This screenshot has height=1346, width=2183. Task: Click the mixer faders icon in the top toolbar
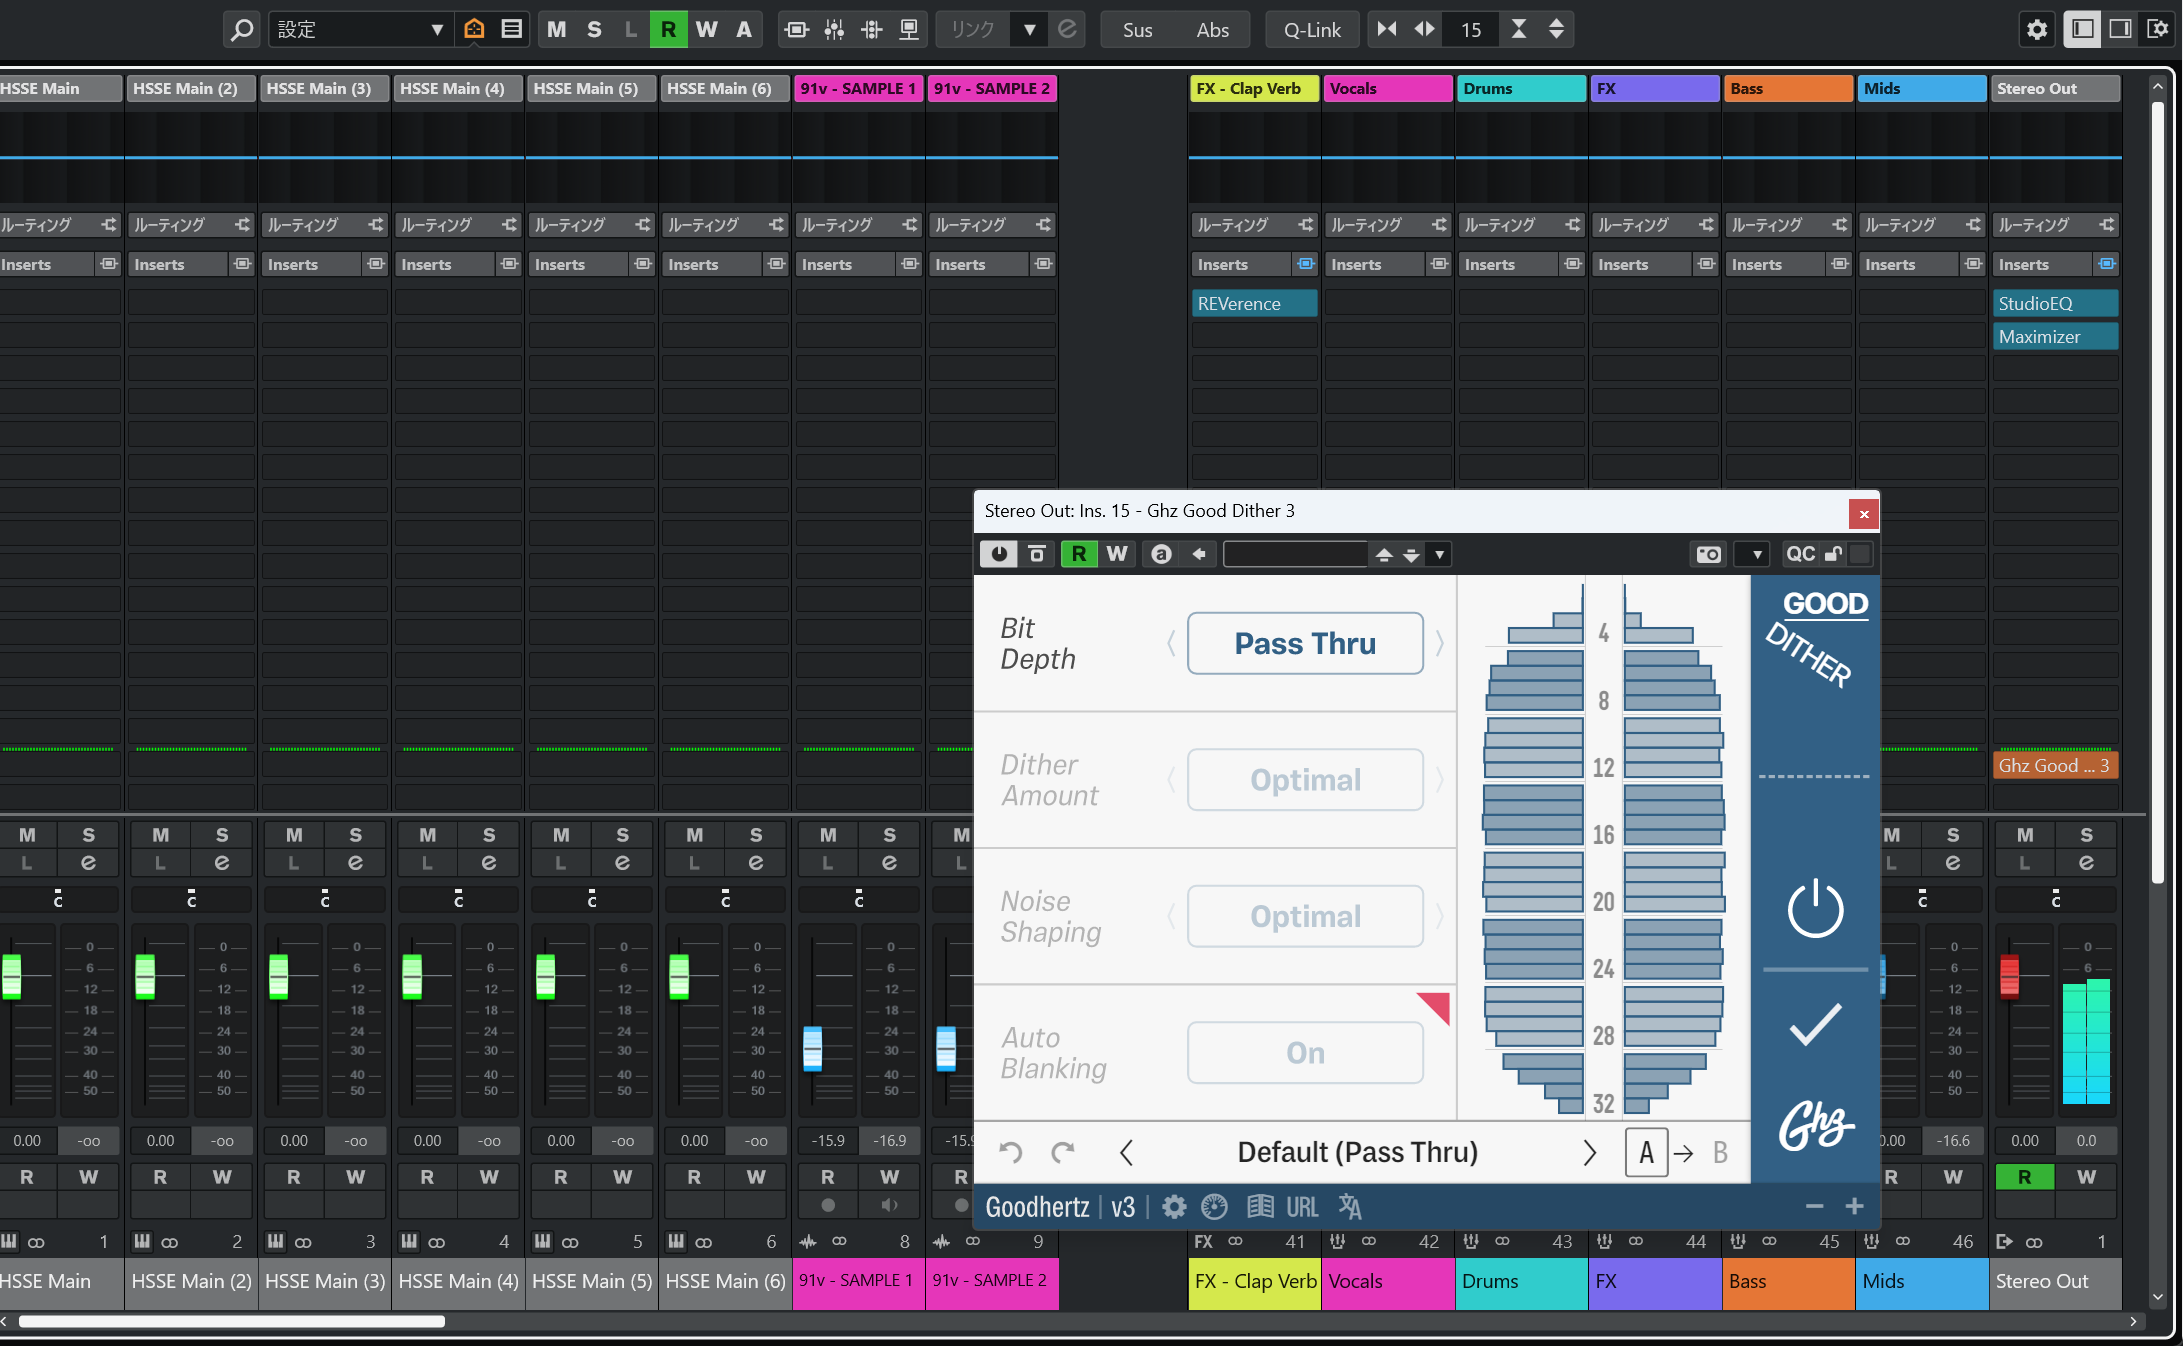click(x=834, y=30)
